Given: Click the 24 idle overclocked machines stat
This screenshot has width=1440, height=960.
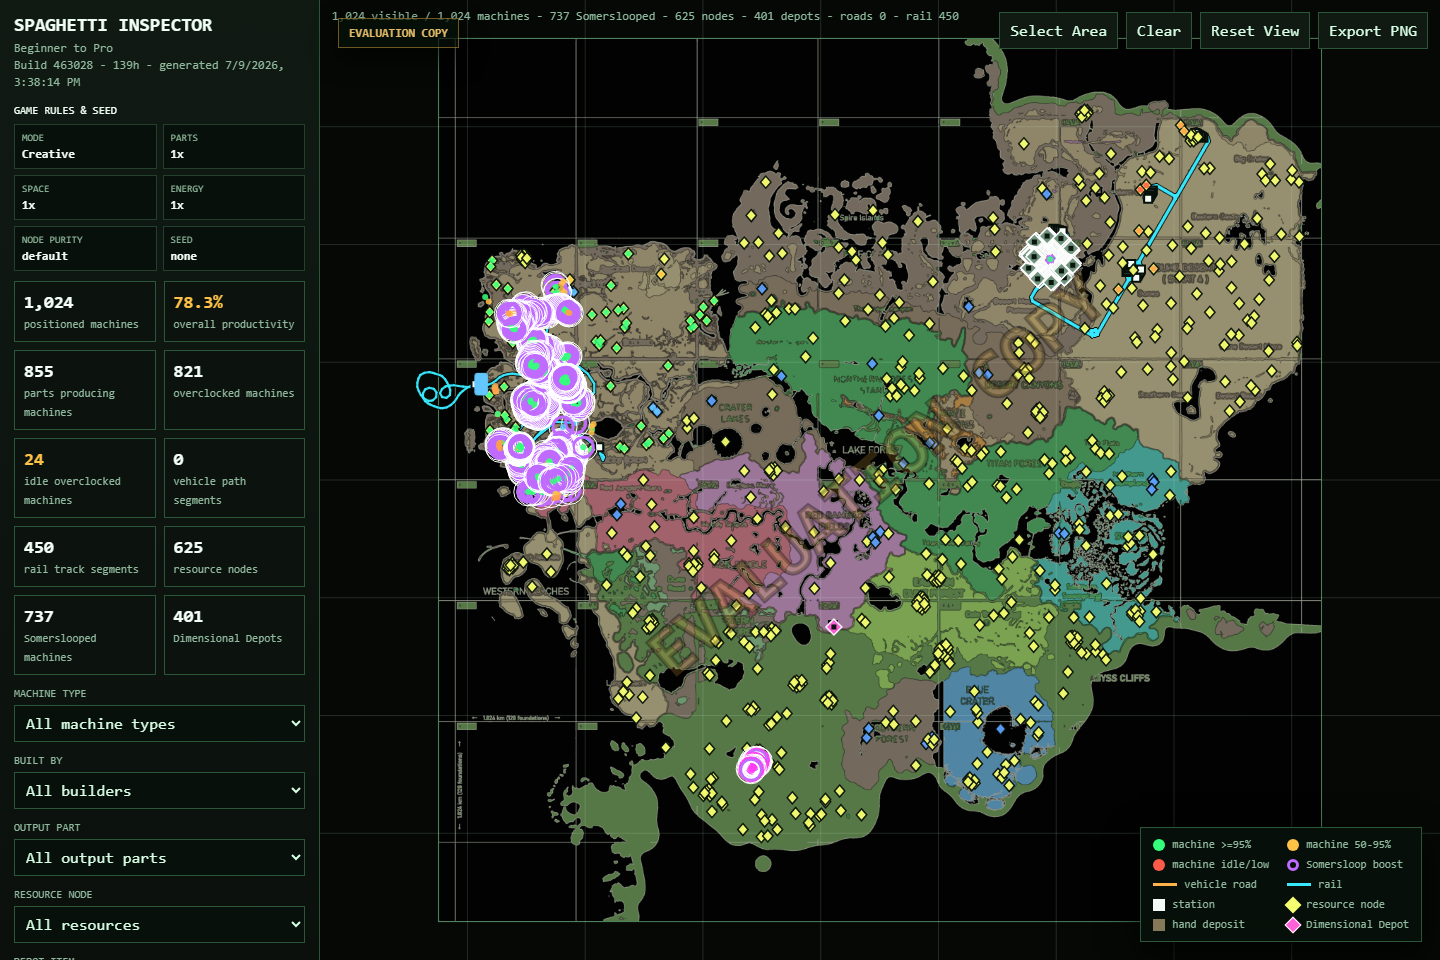Looking at the screenshot, I should (85, 478).
